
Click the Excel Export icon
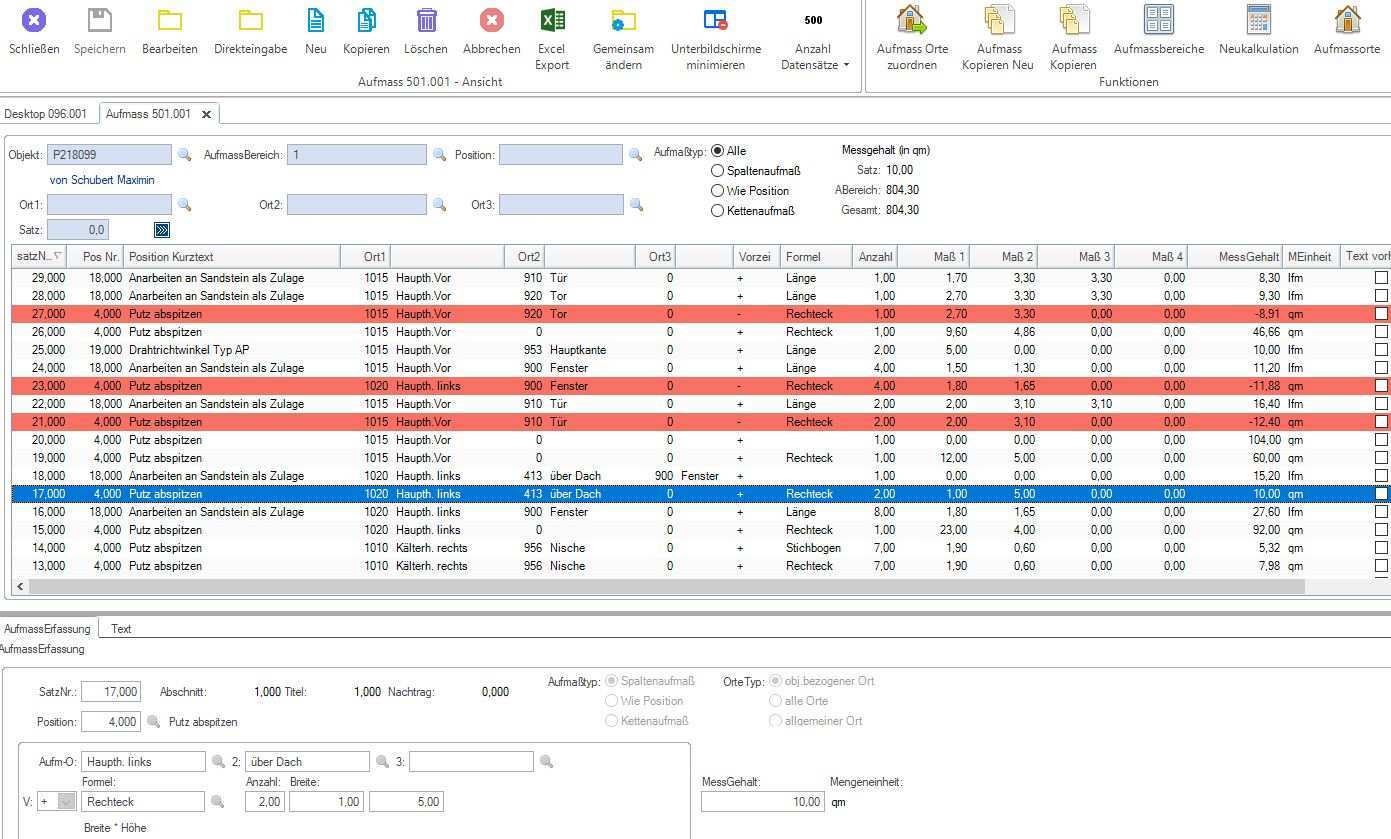(x=552, y=21)
